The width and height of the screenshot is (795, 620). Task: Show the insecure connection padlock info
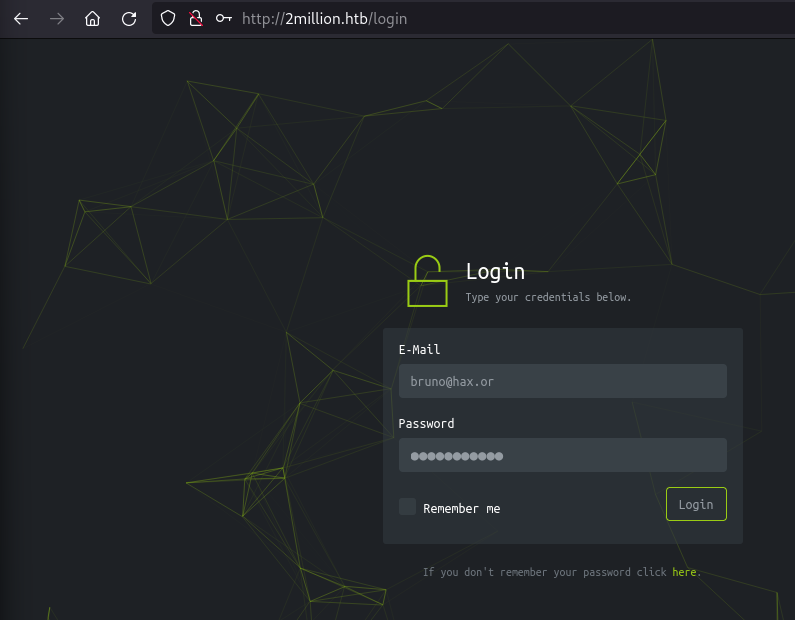196,18
